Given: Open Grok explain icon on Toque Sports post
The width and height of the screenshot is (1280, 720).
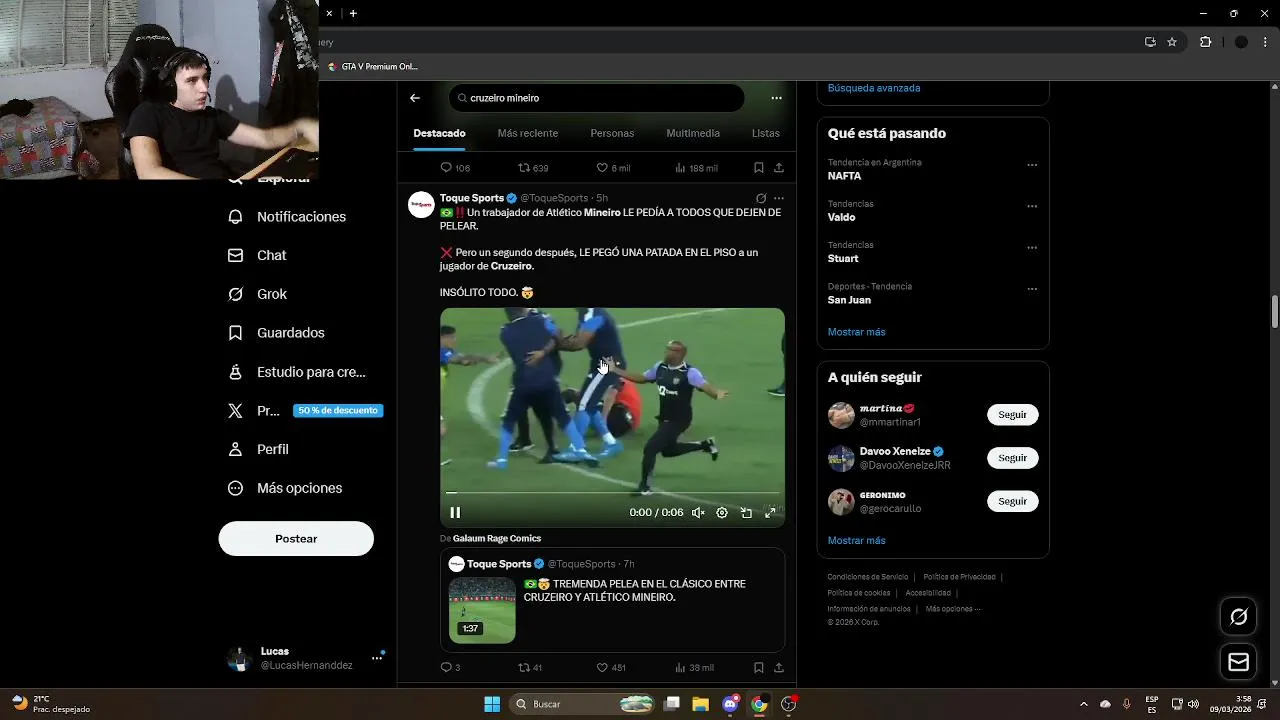Looking at the screenshot, I should coord(761,198).
